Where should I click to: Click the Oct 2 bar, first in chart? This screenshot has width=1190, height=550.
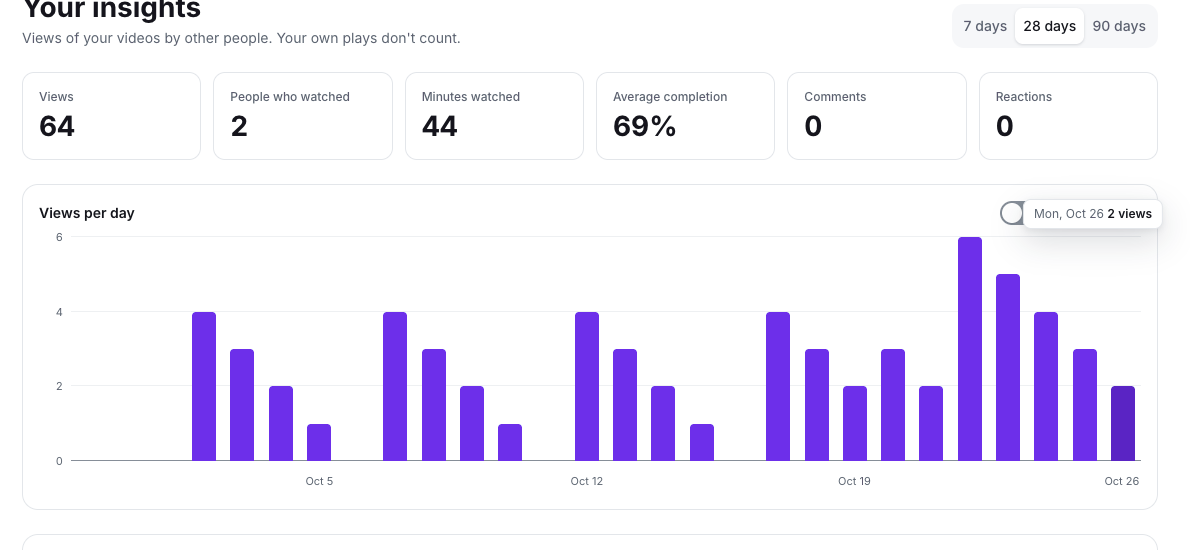[204, 386]
